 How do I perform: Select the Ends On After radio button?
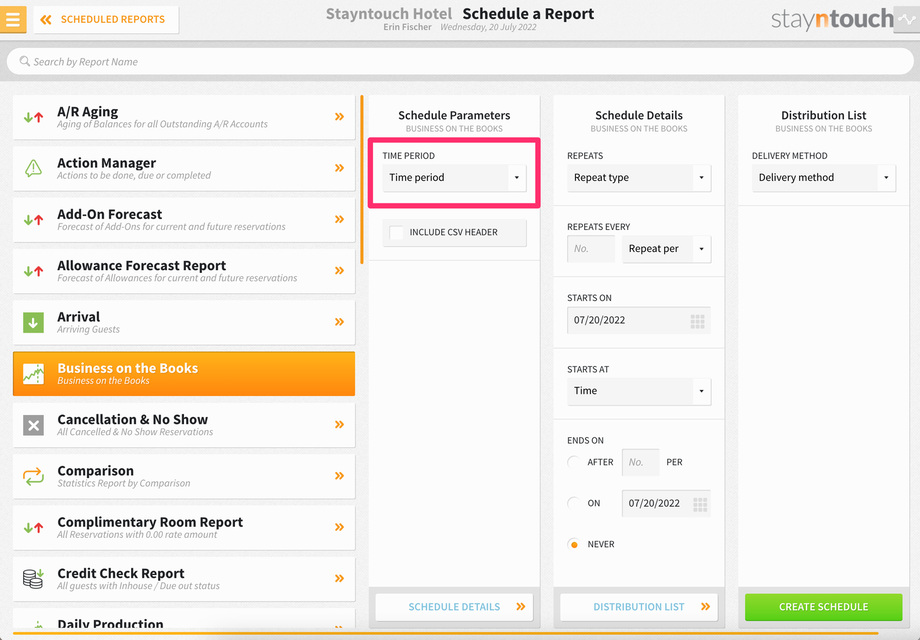coord(574,462)
